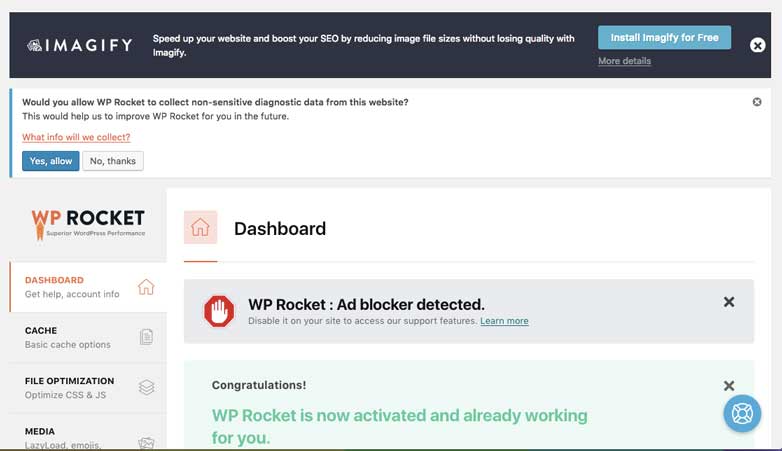Open Learn more ad blocker link
The height and width of the screenshot is (451, 782).
tap(504, 321)
